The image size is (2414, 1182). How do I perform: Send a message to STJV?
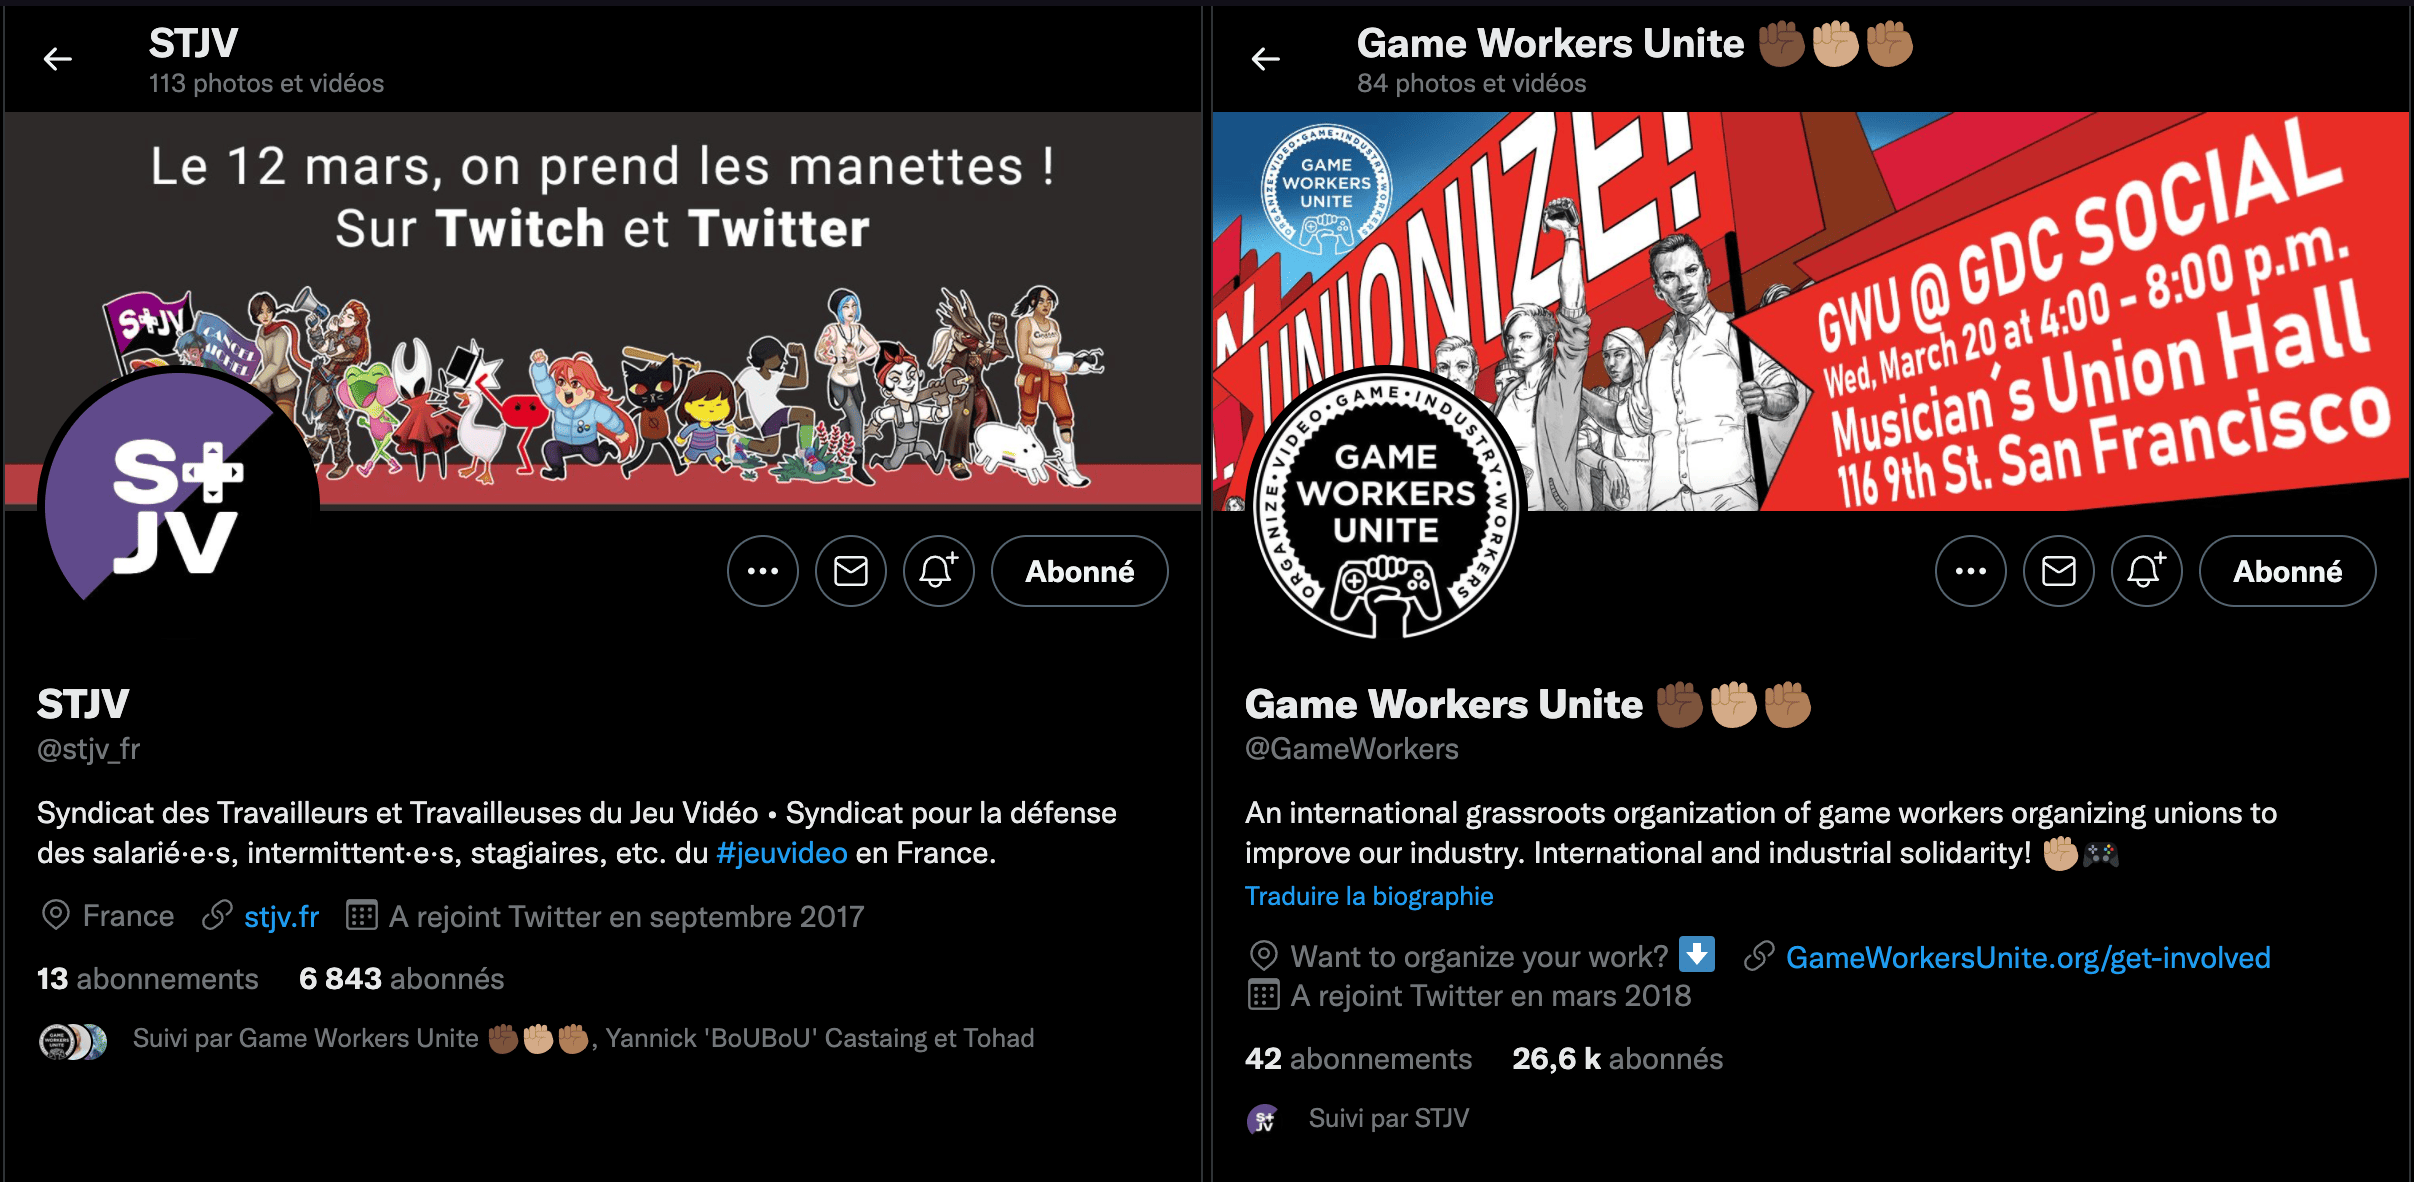pos(851,571)
